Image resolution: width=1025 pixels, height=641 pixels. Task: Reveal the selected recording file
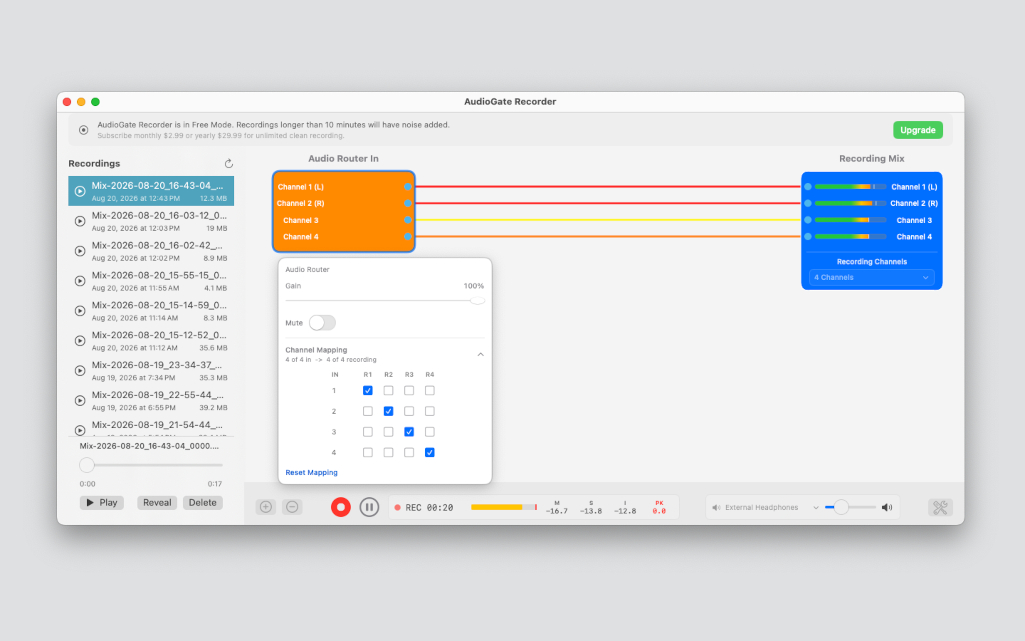point(157,502)
